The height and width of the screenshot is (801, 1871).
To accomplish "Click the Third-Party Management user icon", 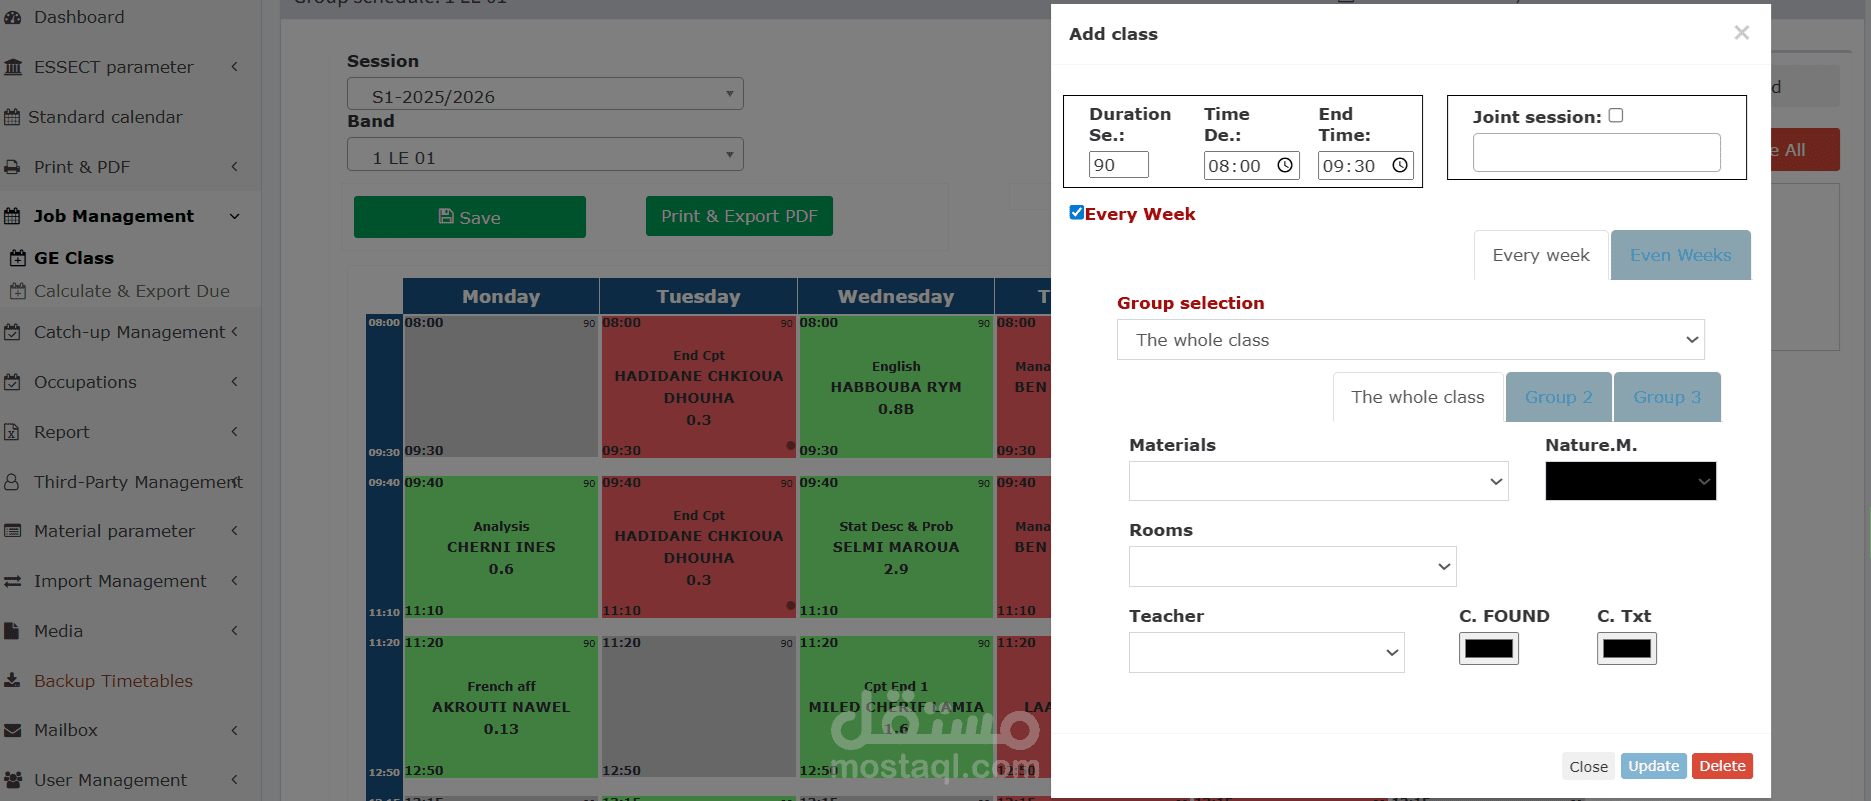I will coord(12,482).
